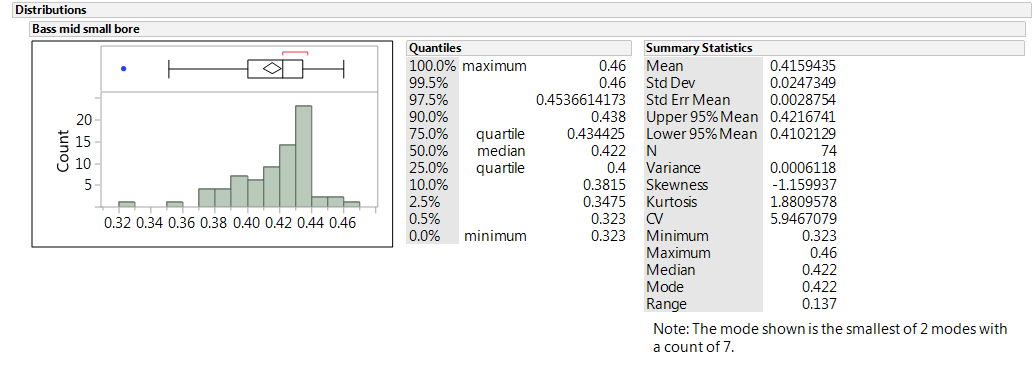Screen dimensions: 1034x366
Task: Click the 75.0% quartile value 0.434425
Action: pyautogui.click(x=596, y=135)
